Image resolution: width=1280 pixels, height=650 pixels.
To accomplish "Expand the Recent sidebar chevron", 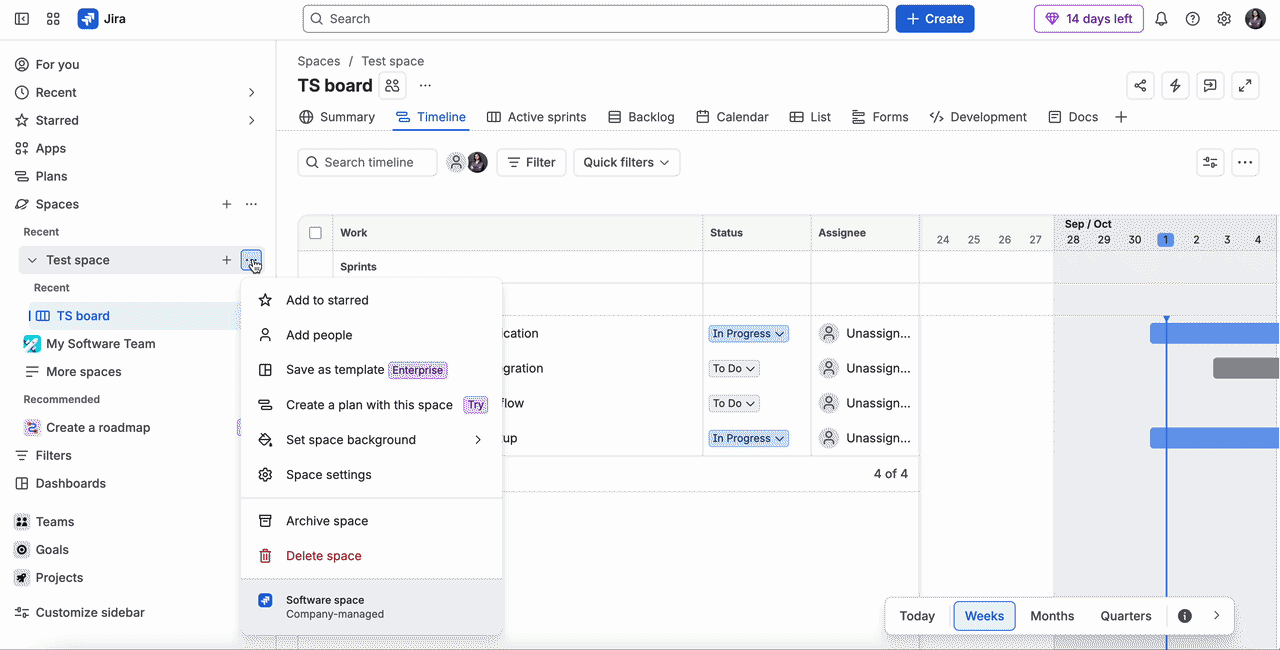I will click(x=251, y=92).
